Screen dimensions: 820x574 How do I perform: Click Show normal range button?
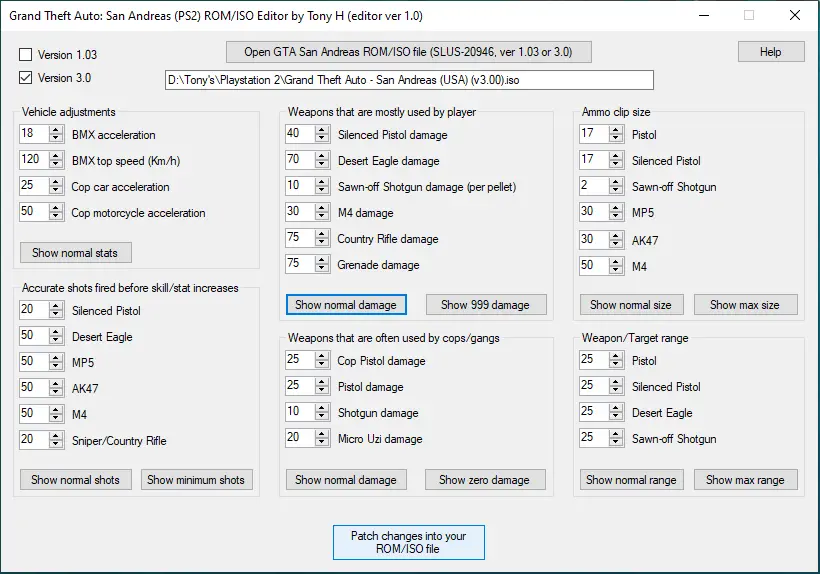(631, 479)
